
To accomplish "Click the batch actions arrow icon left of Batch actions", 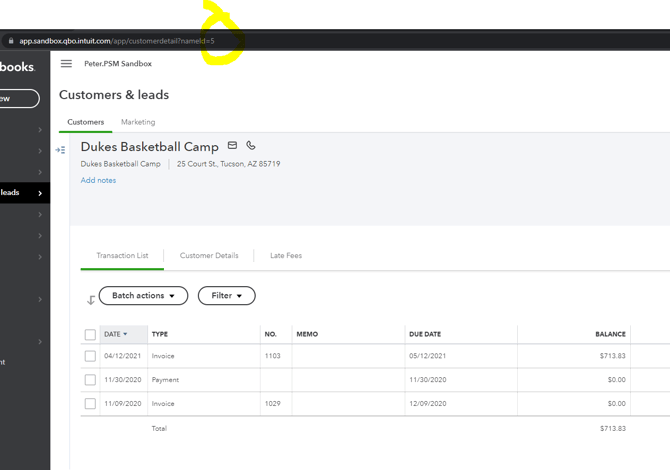I will [x=91, y=300].
